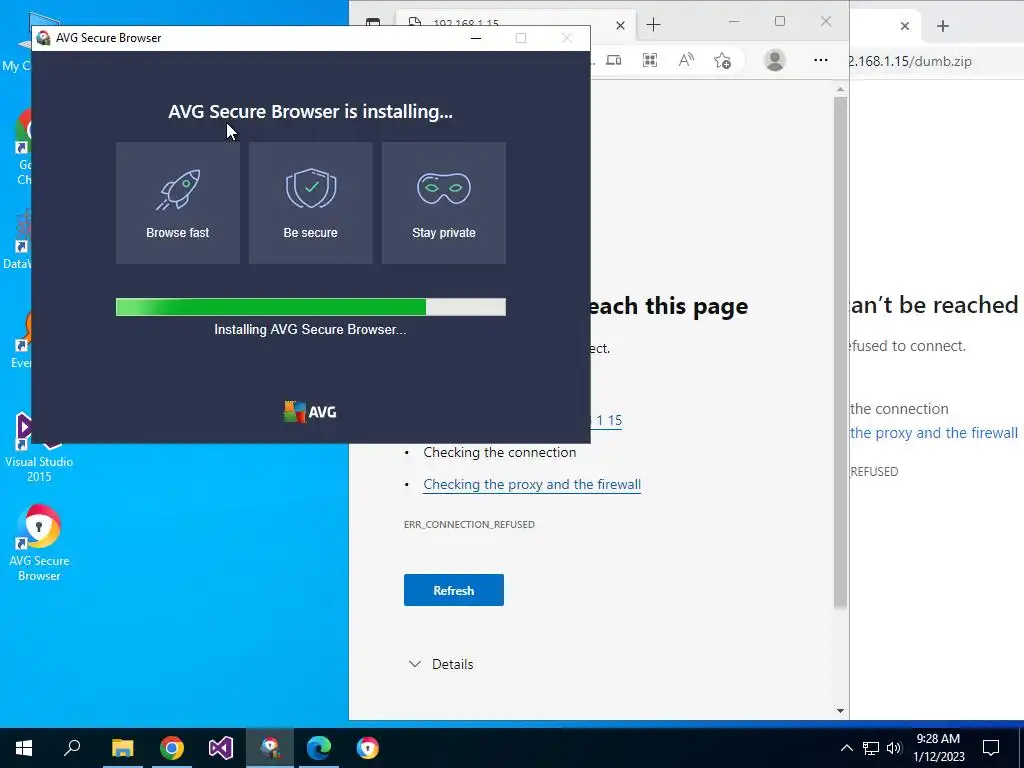Screen dimensions: 1024x768
Task: Open File Explorer from taskbar
Action: point(122,748)
